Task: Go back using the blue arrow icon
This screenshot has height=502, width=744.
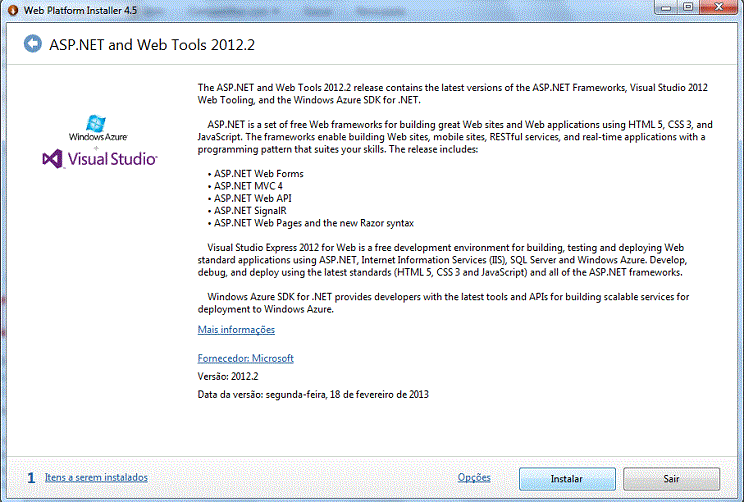Action: pos(33,44)
